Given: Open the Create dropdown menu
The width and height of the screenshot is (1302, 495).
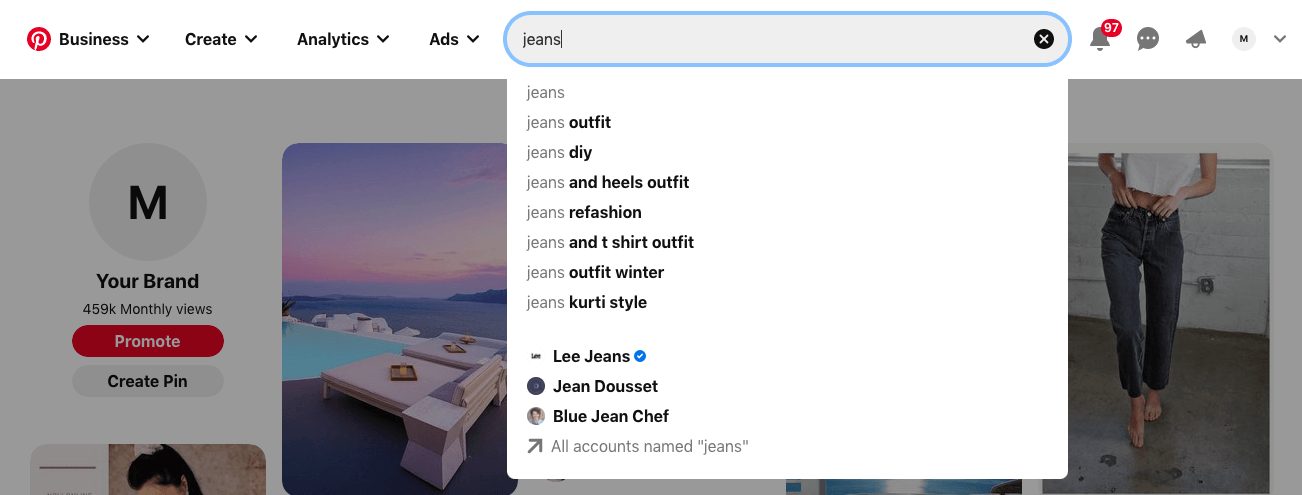Looking at the screenshot, I should coord(221,39).
